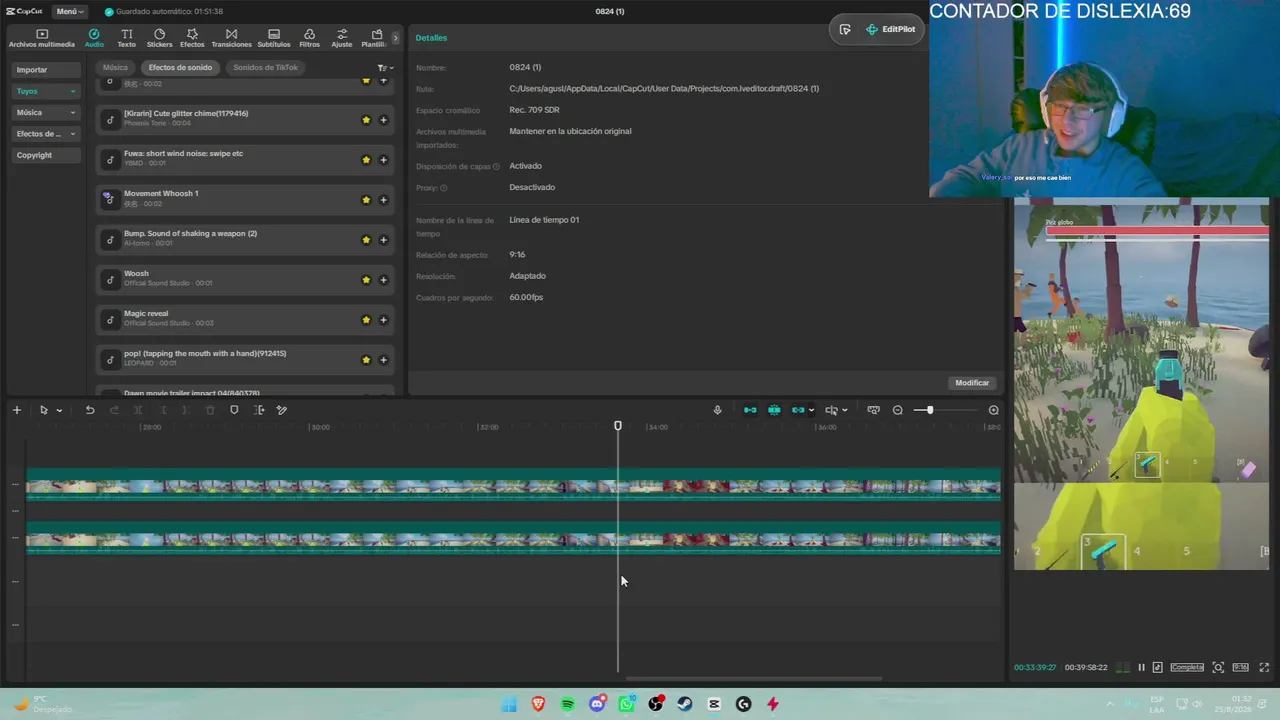
Task: Add Woosh sound to timeline
Action: pyautogui.click(x=383, y=280)
